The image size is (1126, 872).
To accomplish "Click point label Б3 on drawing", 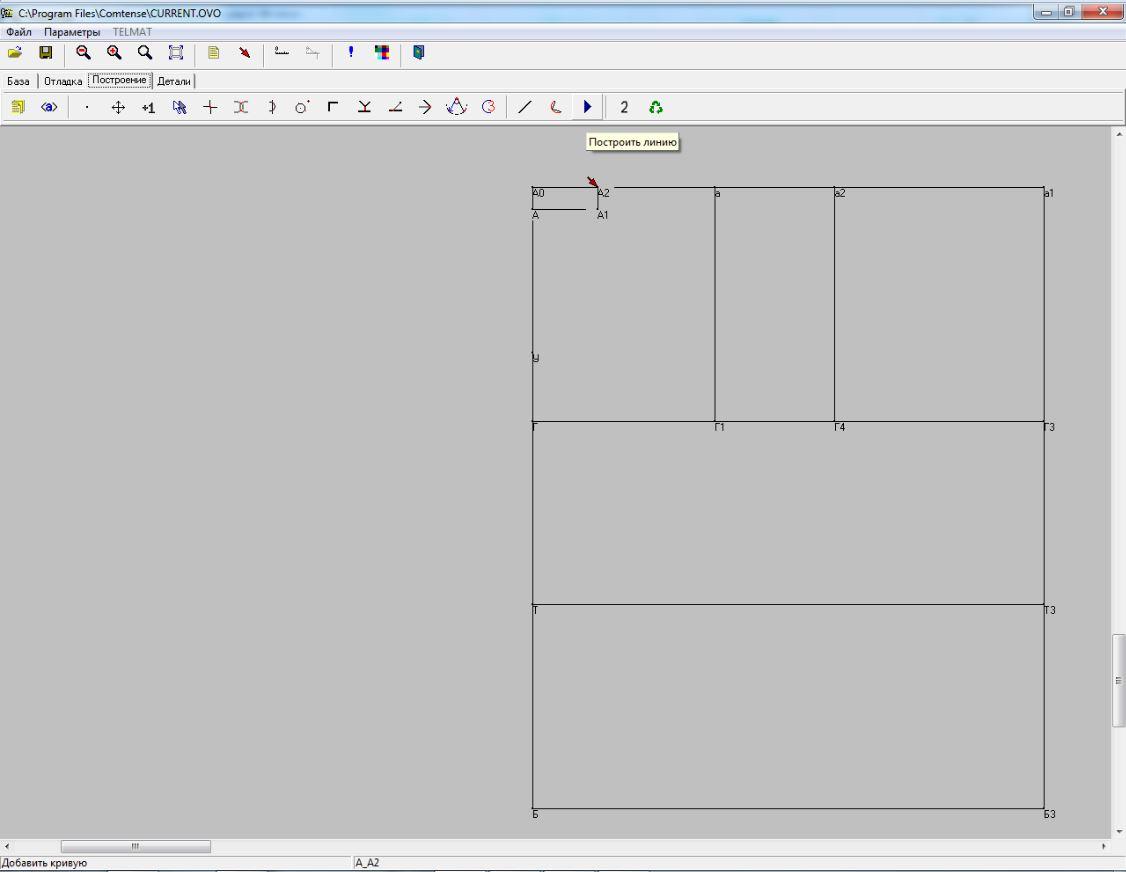I will tap(1049, 814).
